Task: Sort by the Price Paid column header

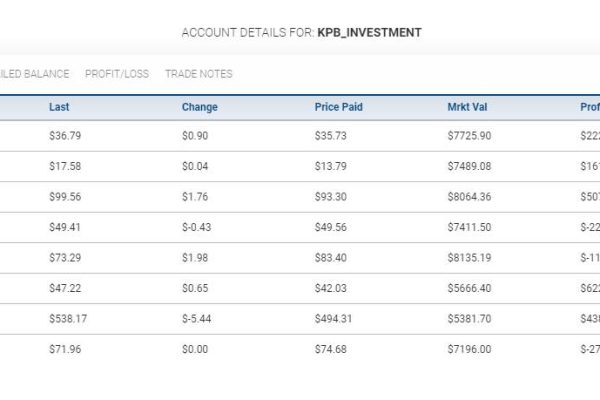Action: tap(339, 107)
